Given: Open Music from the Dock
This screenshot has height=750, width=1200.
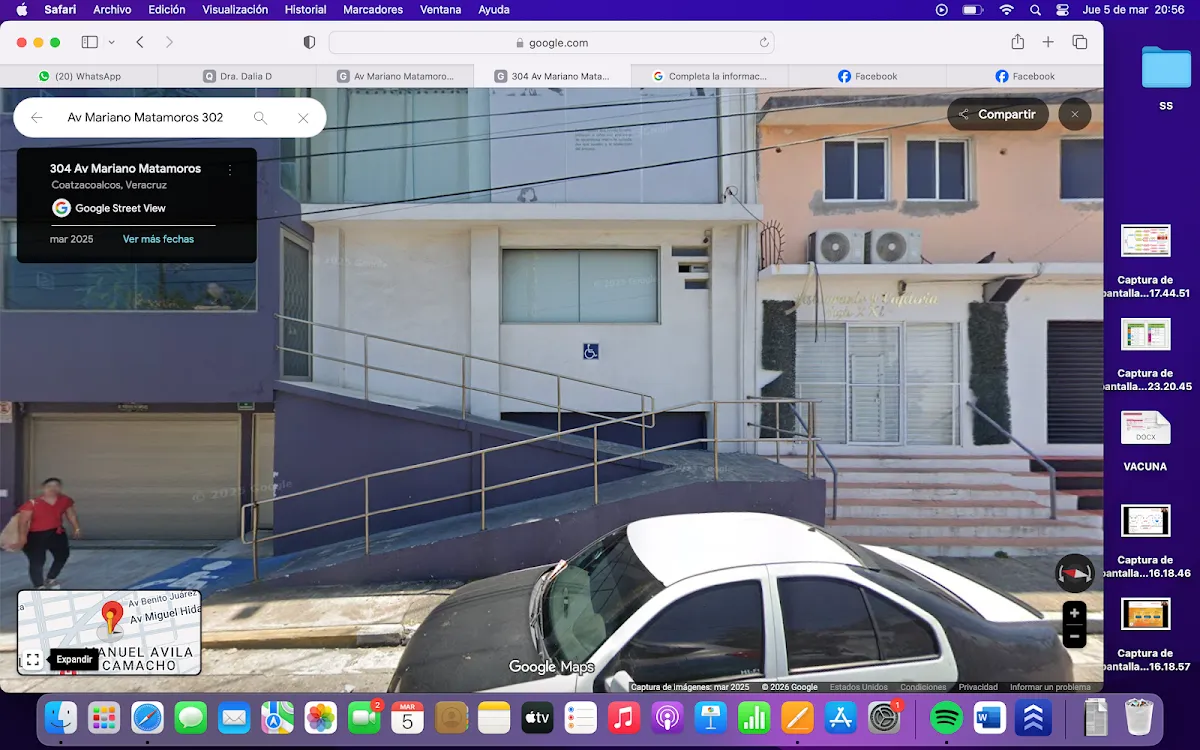Looking at the screenshot, I should click(x=624, y=717).
